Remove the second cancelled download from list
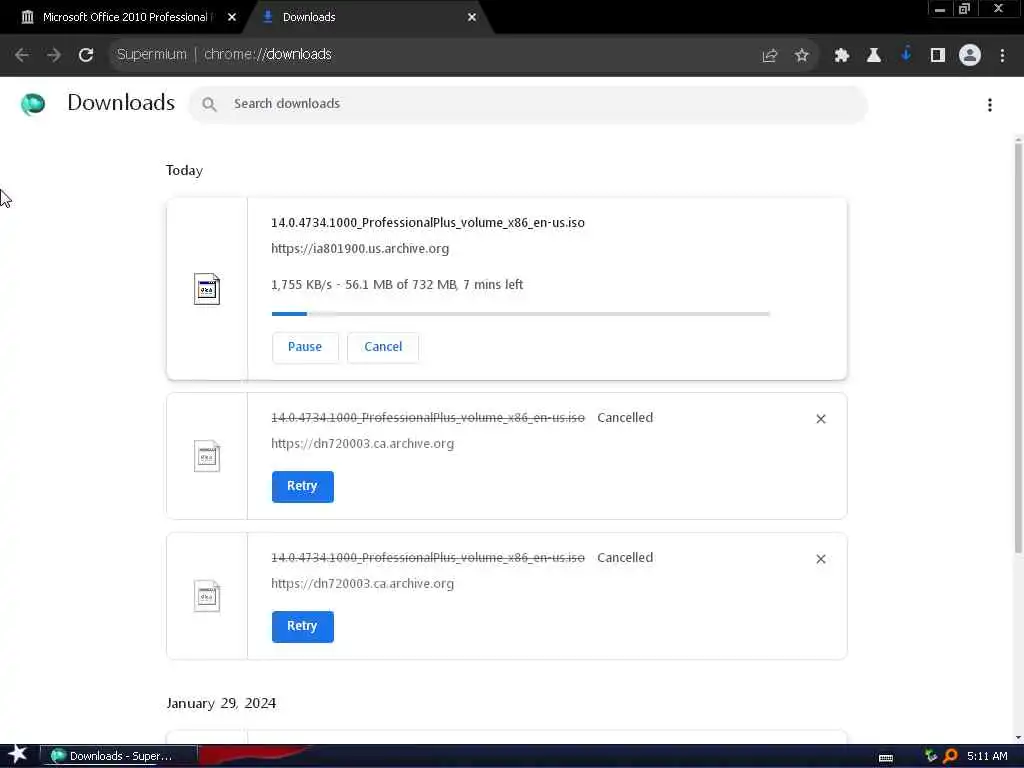This screenshot has width=1024, height=768. [x=821, y=559]
